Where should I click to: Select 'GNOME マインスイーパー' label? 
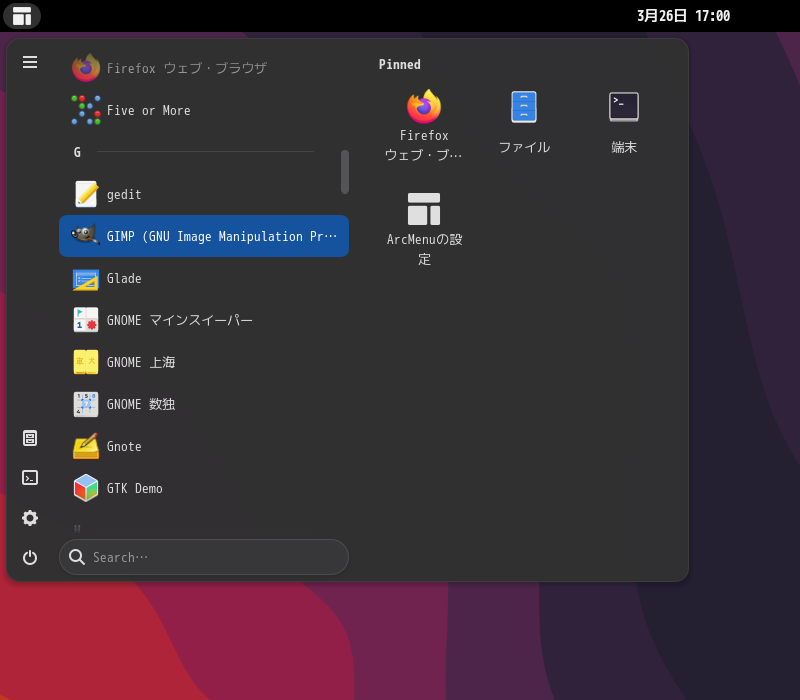(180, 320)
